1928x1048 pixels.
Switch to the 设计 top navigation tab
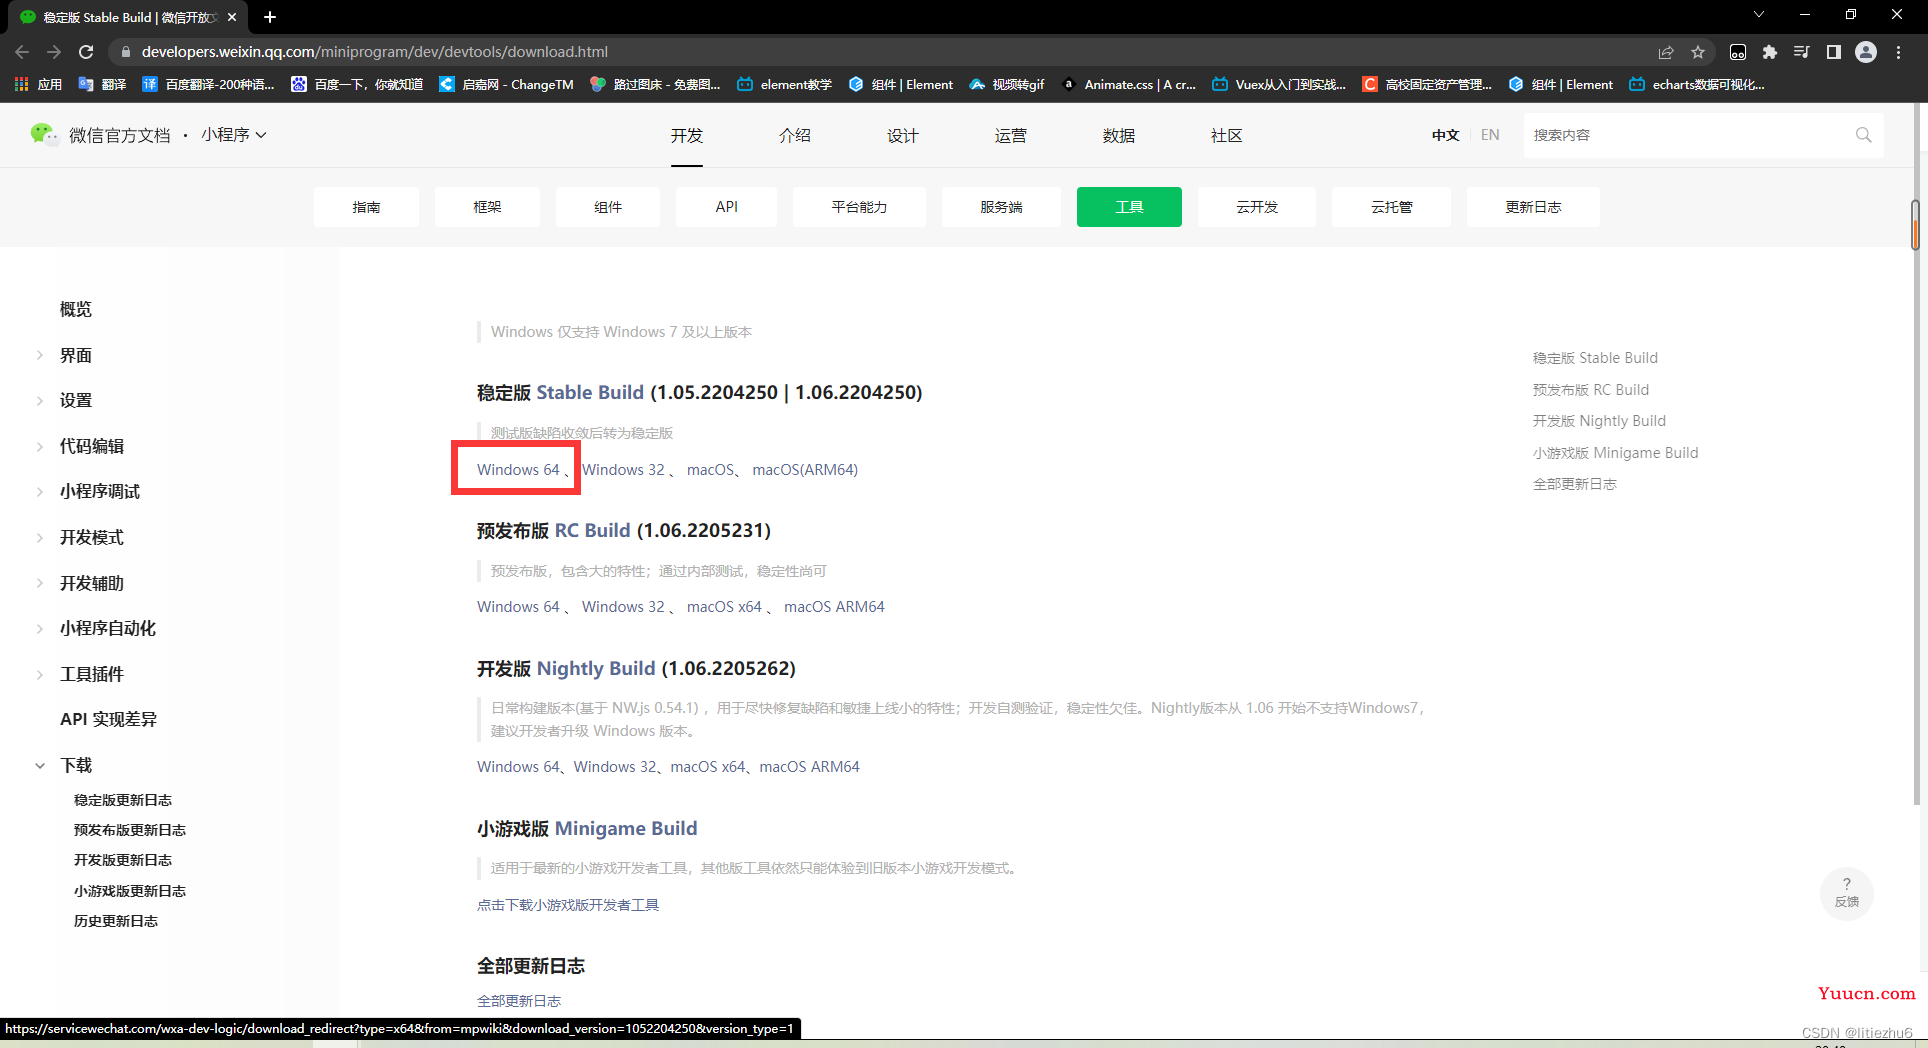pos(903,135)
